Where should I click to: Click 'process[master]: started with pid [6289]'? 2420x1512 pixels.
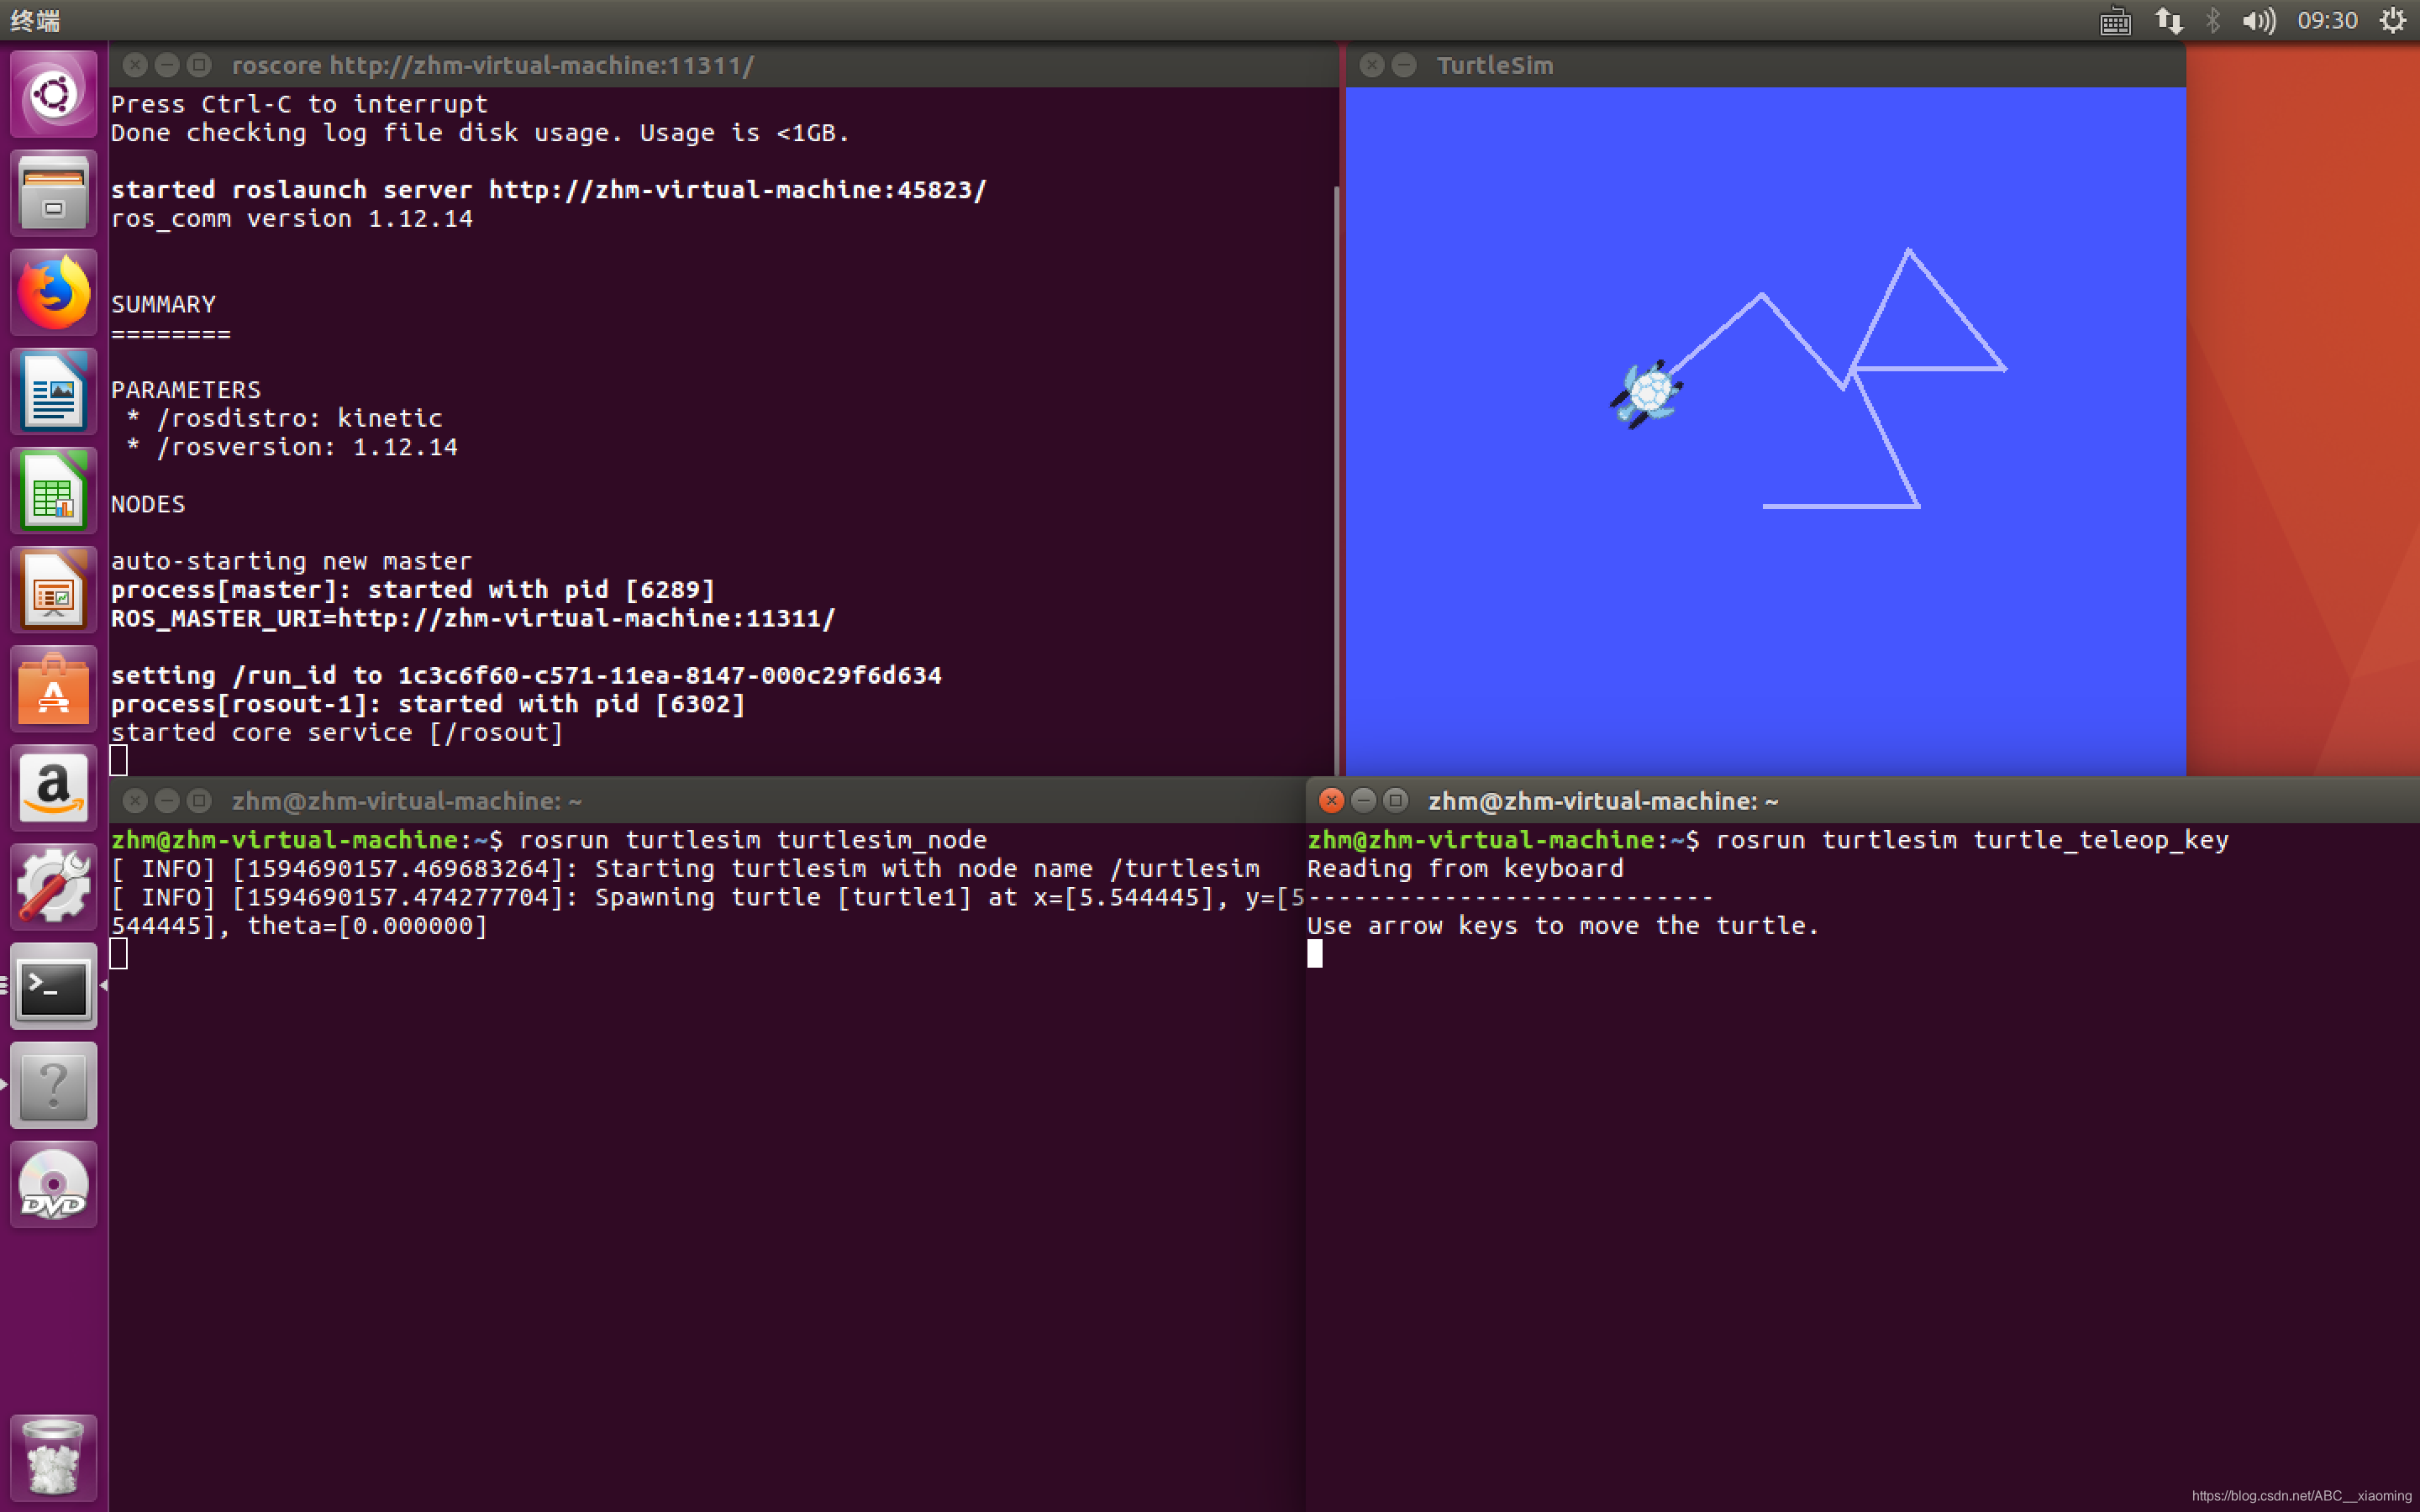point(413,590)
